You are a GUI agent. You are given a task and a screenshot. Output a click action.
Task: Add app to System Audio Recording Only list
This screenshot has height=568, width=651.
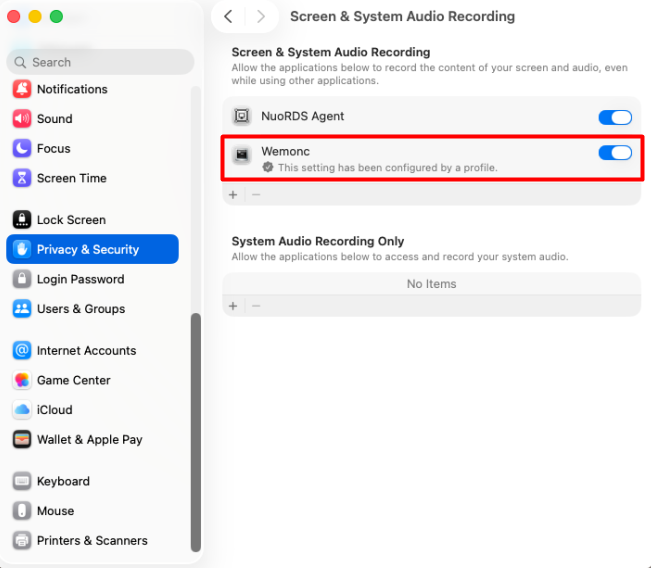point(233,306)
